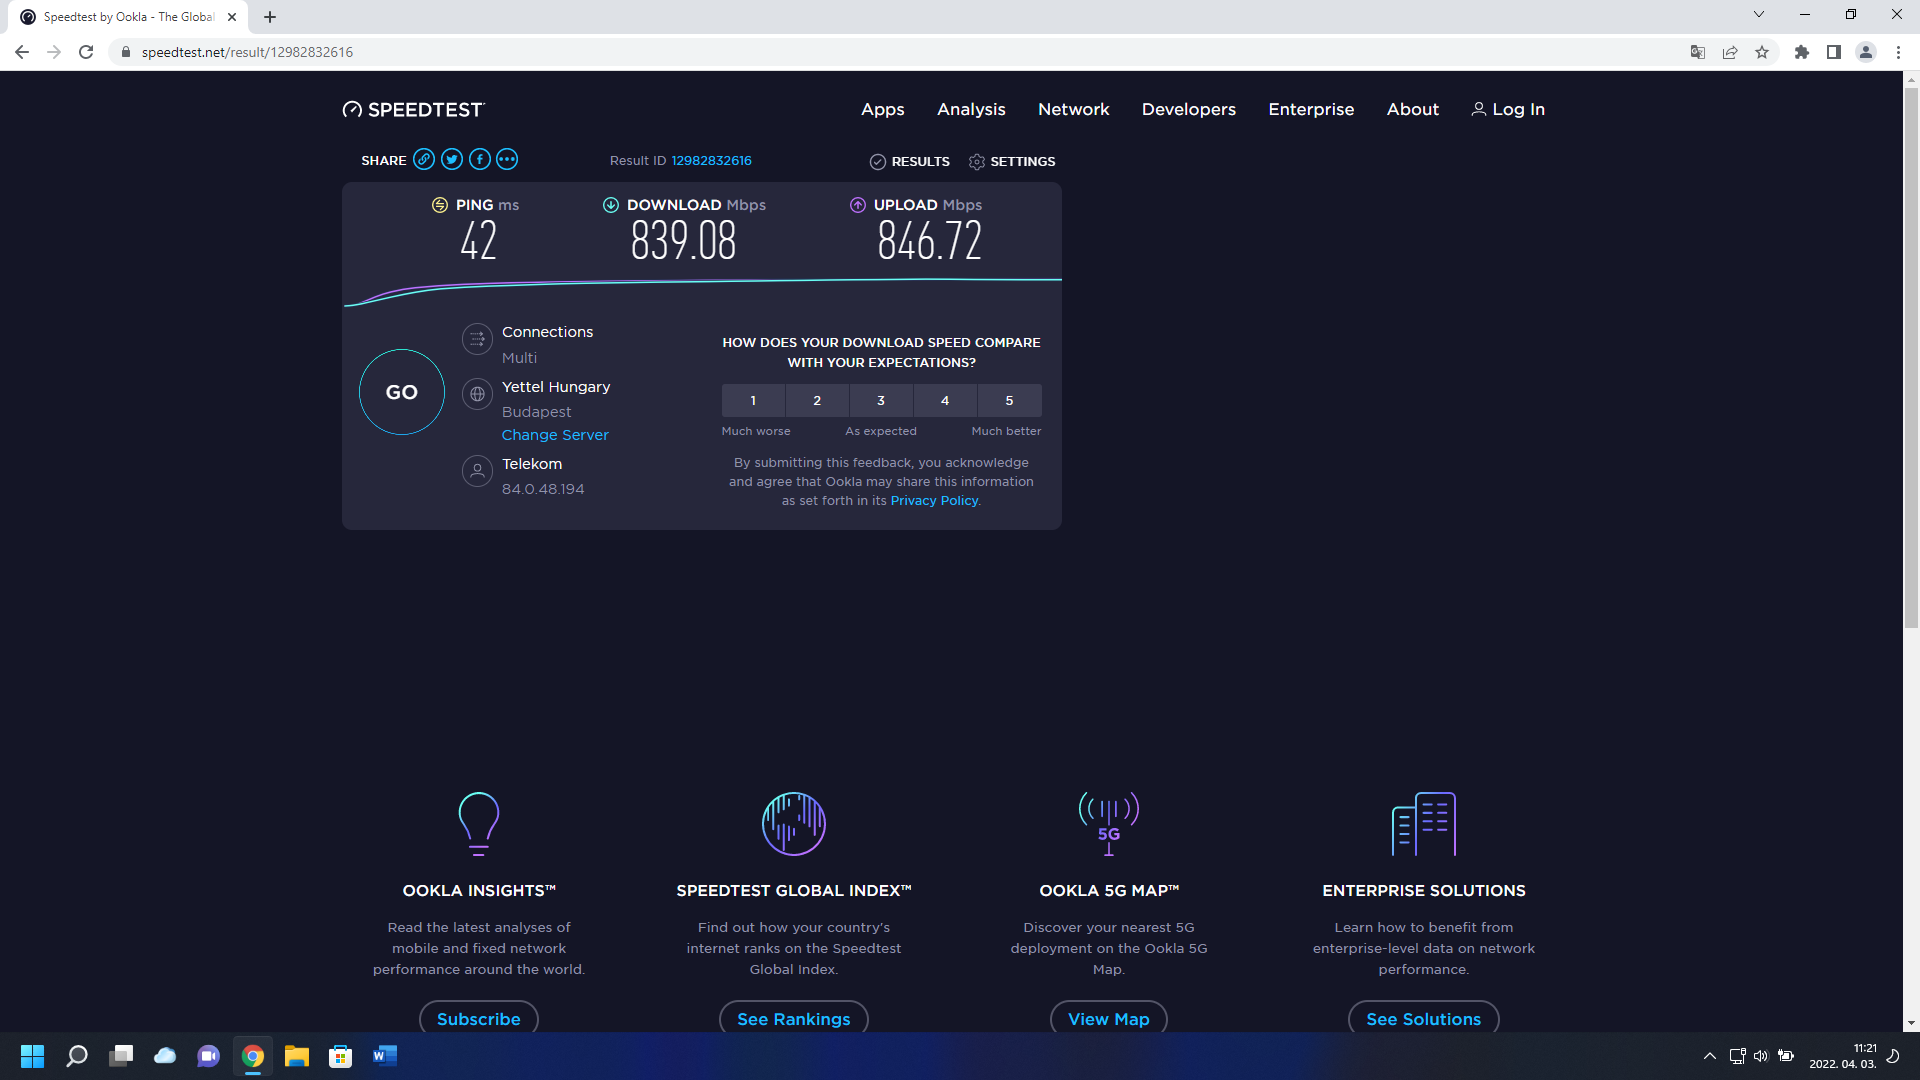1920x1080 pixels.
Task: Click the server globe icon
Action: tap(477, 394)
